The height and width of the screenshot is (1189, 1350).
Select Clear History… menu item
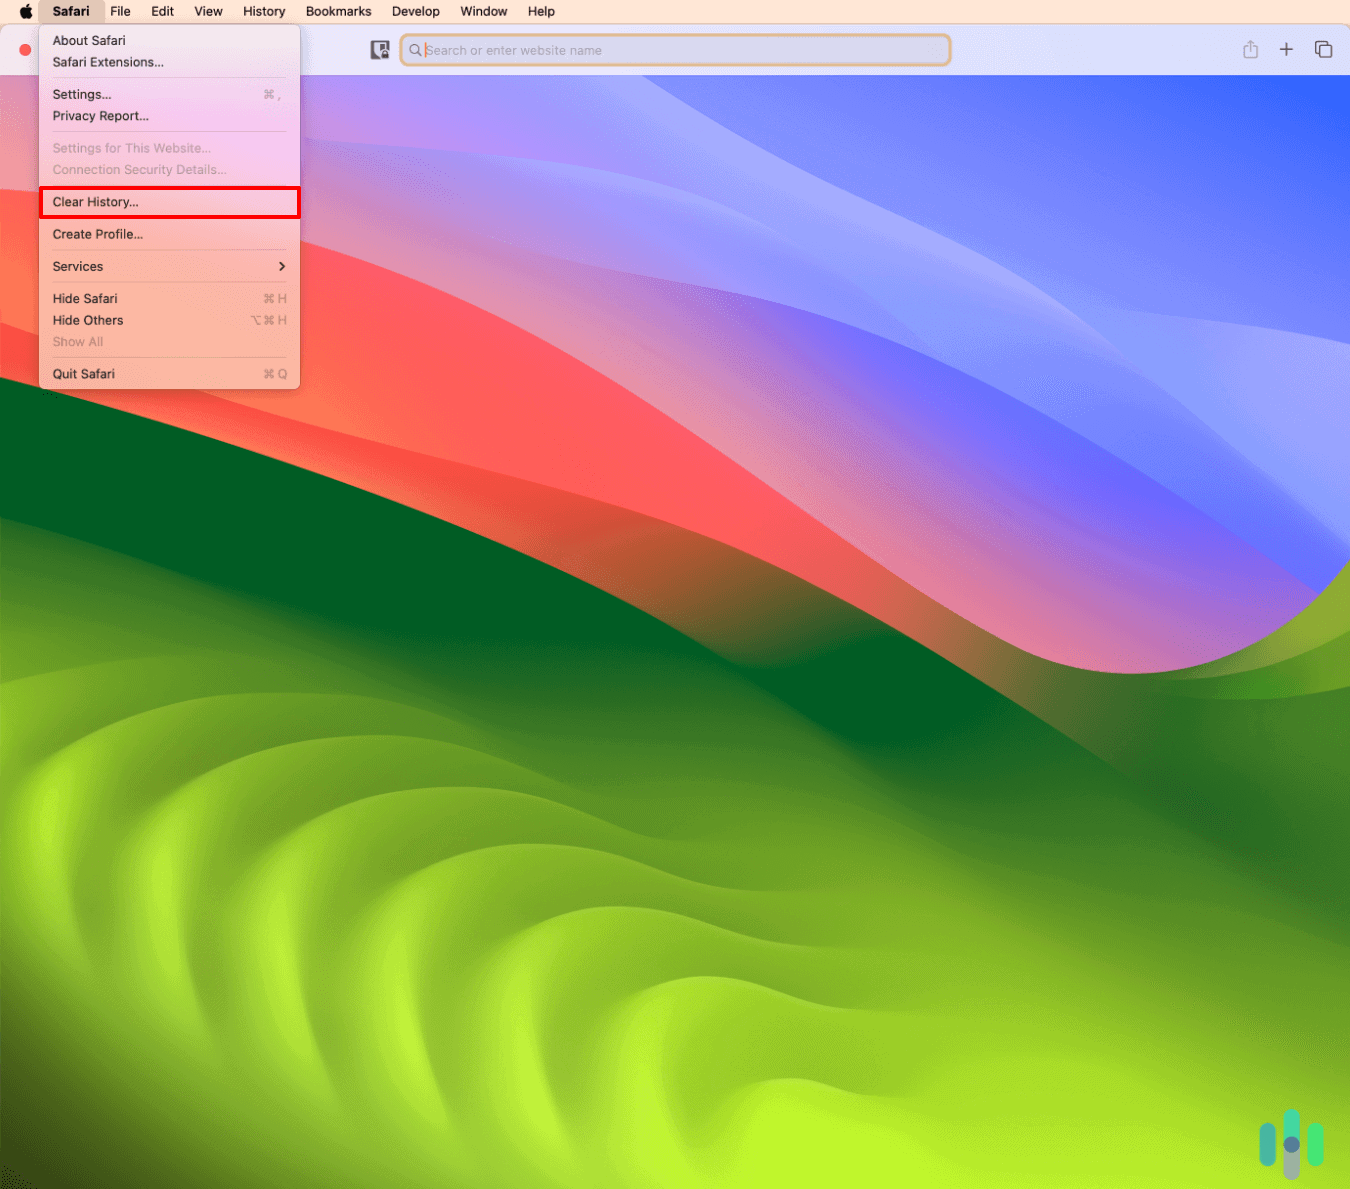(x=96, y=202)
